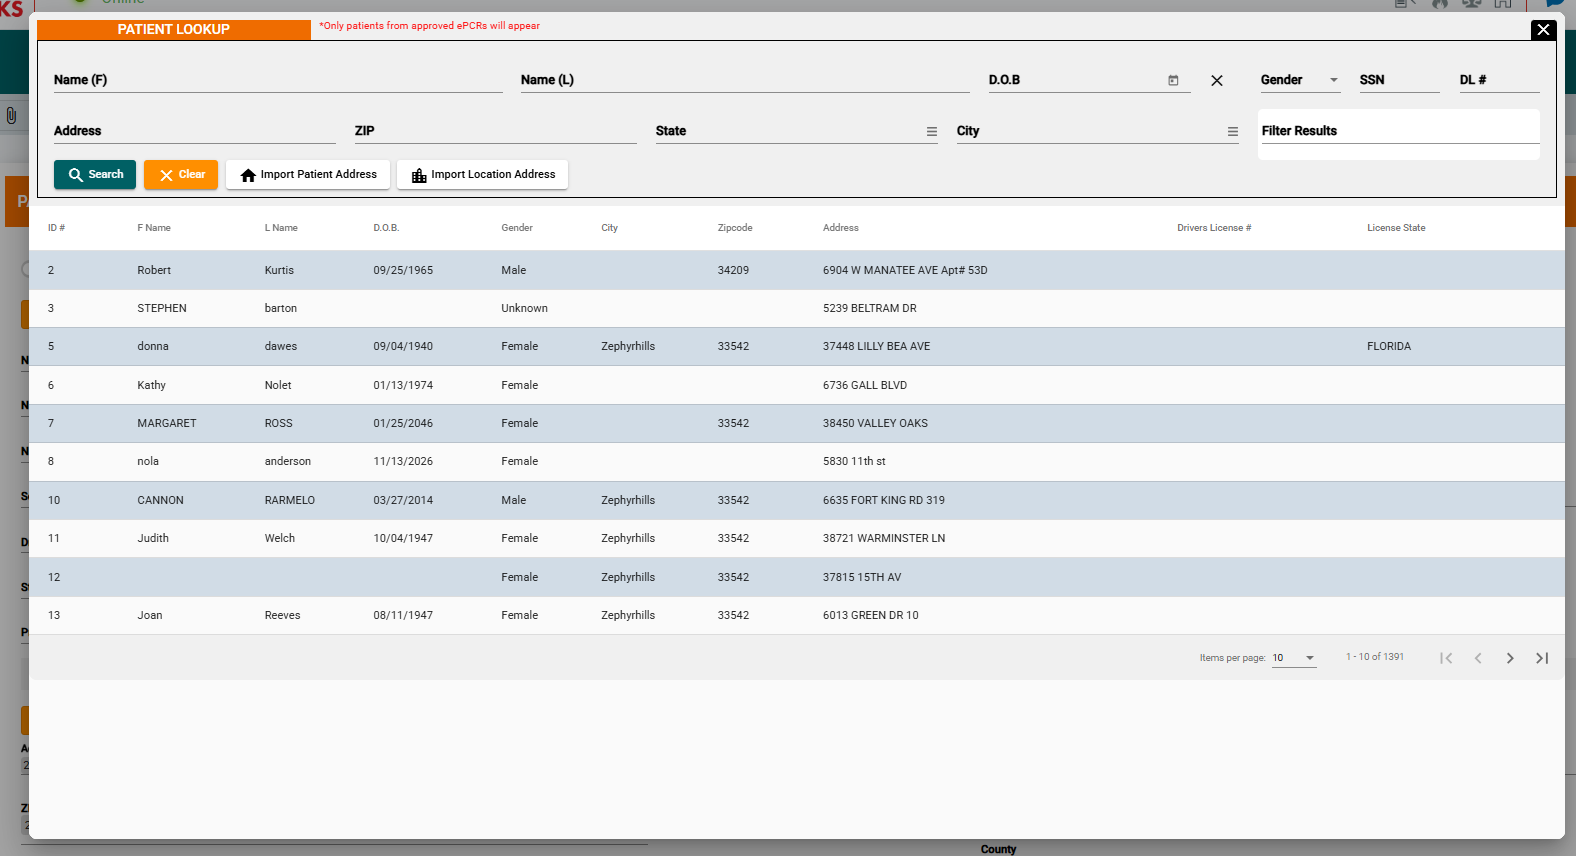Open the State list menu icon
This screenshot has height=856, width=1576.
click(931, 131)
